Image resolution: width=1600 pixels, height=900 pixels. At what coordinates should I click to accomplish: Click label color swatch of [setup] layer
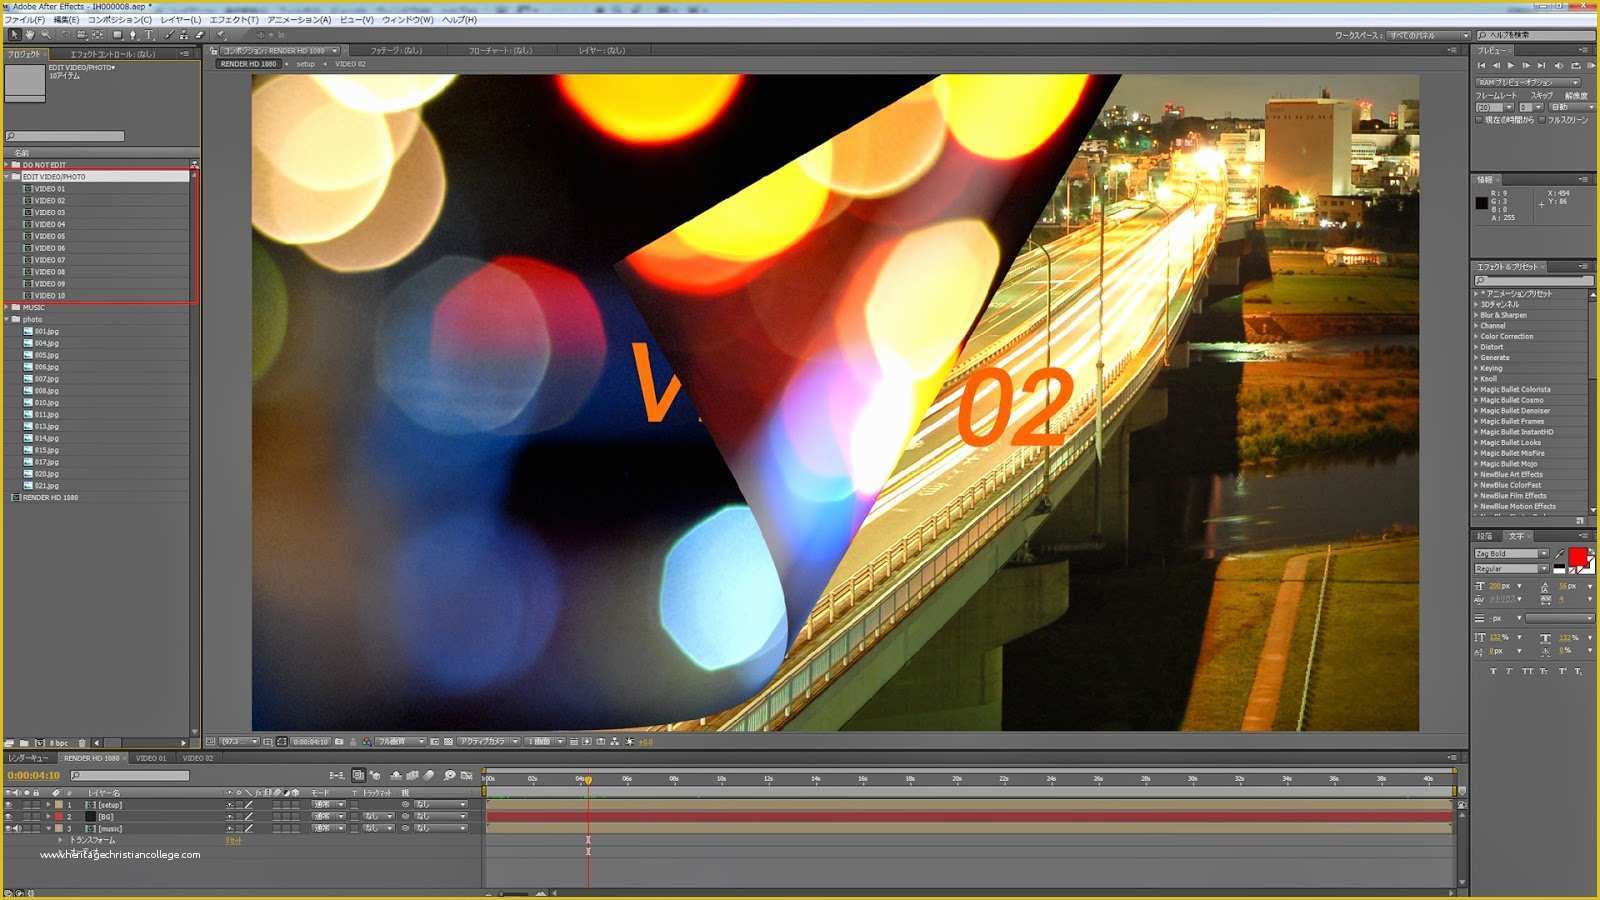[58, 804]
